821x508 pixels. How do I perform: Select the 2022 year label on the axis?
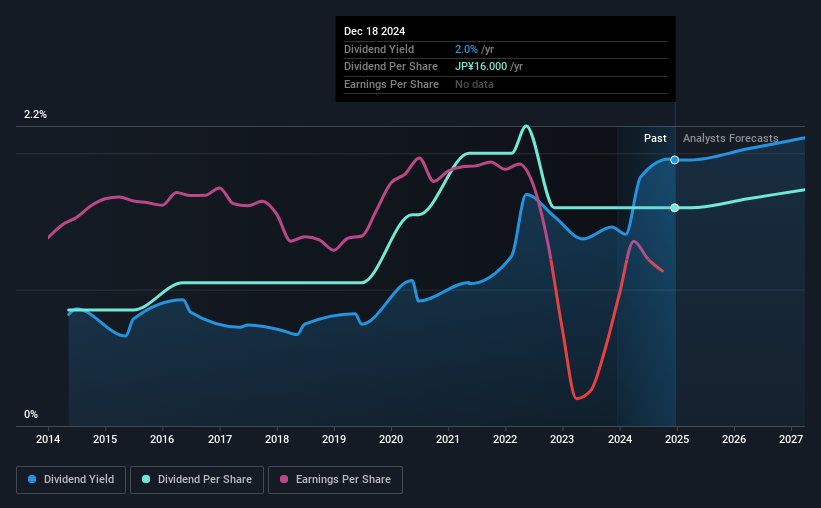(505, 439)
